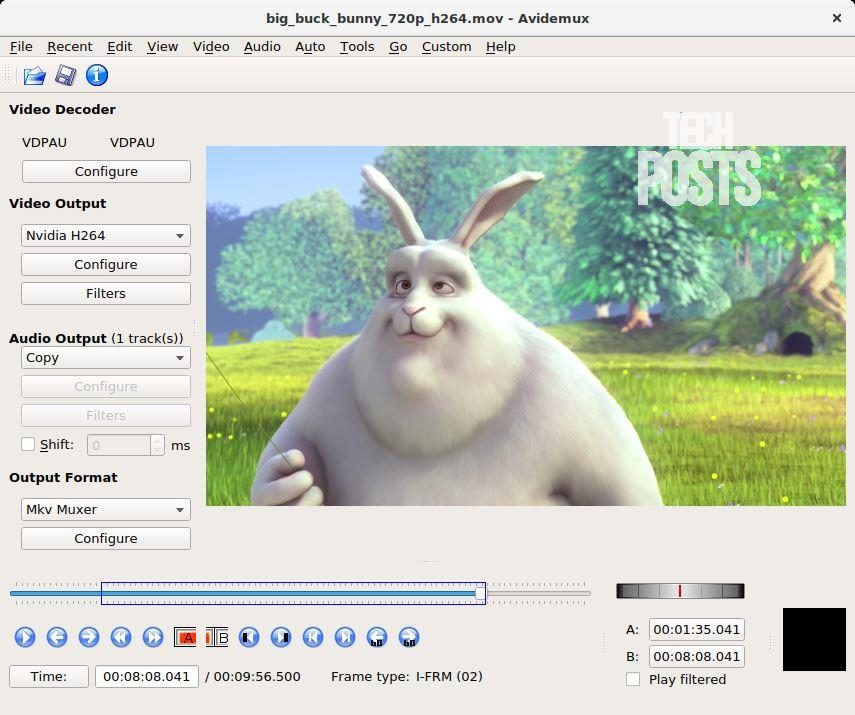This screenshot has width=855, height=715.
Task: Click the black audio VU meter box
Action: click(x=814, y=639)
